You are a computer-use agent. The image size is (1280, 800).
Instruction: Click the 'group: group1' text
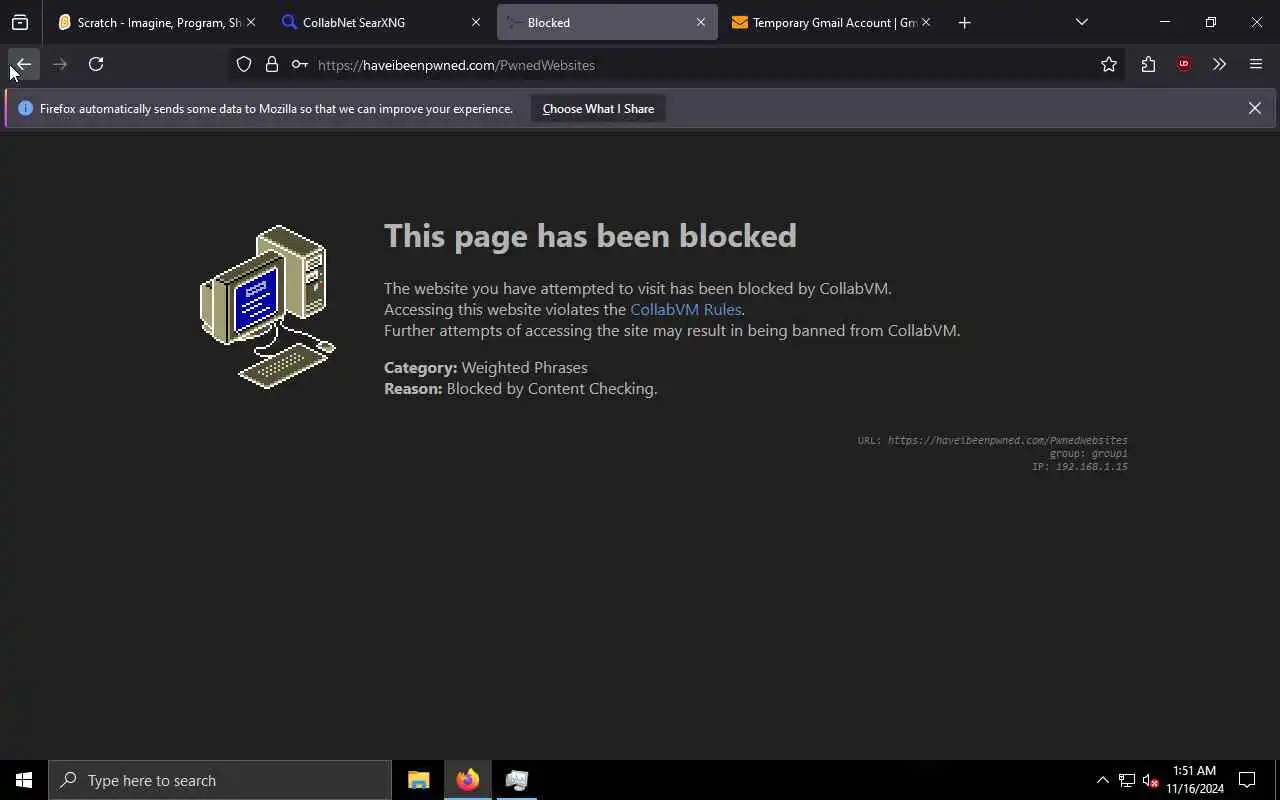coord(1088,454)
